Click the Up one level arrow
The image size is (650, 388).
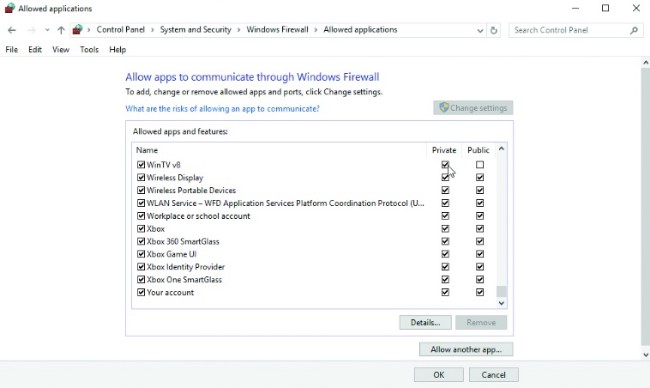click(61, 30)
